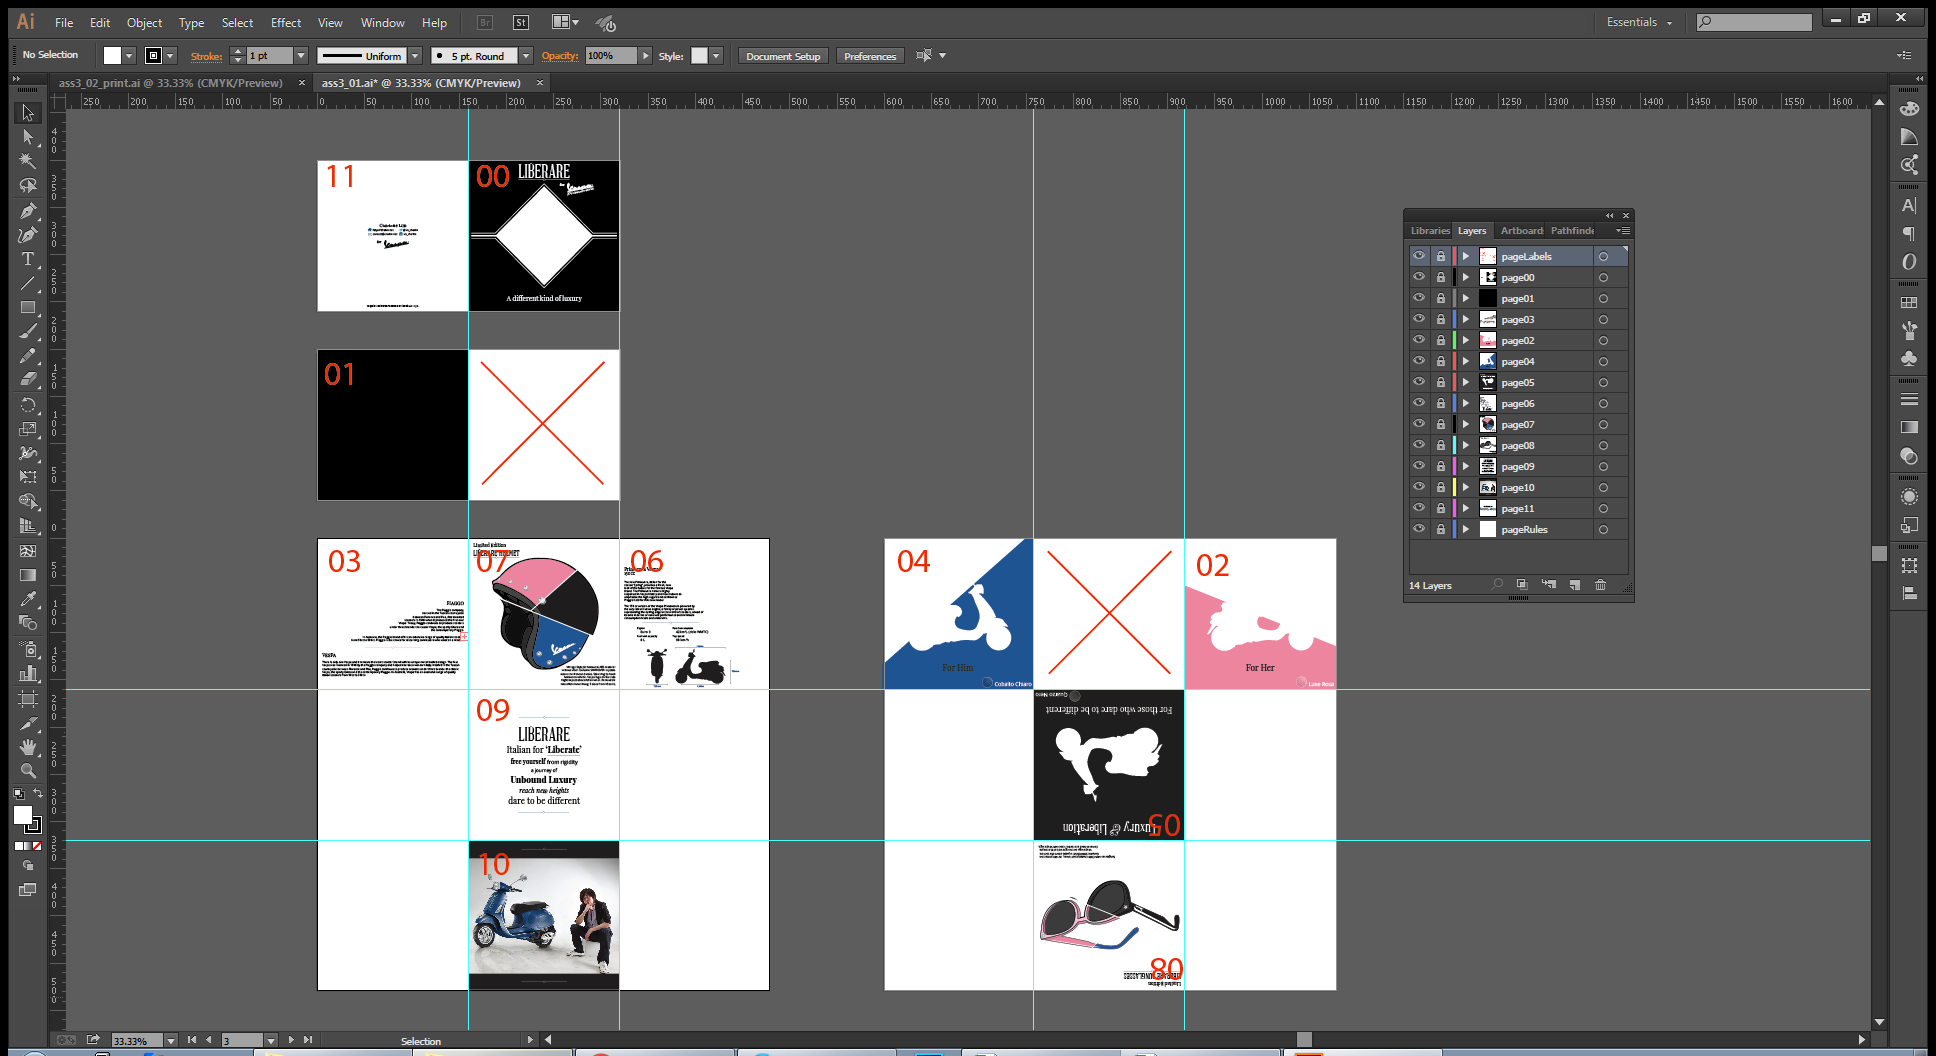Select the Zoom tool
This screenshot has width=1936, height=1056.
click(28, 771)
